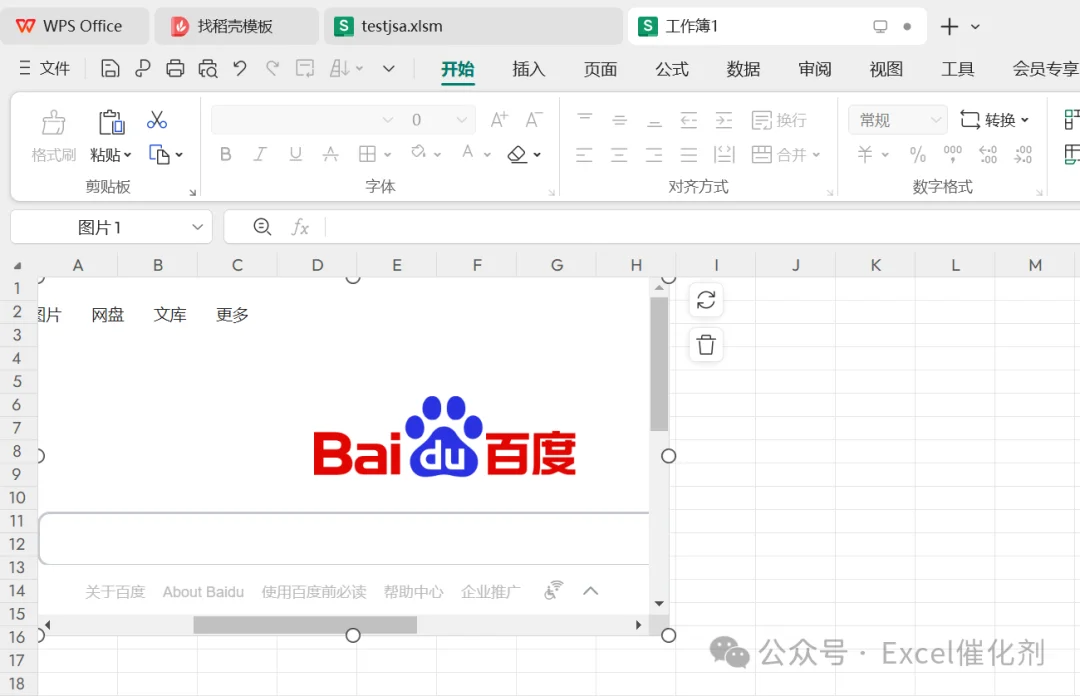This screenshot has width=1080, height=696.
Task: Open the 文件 file menu
Action: coord(44,68)
